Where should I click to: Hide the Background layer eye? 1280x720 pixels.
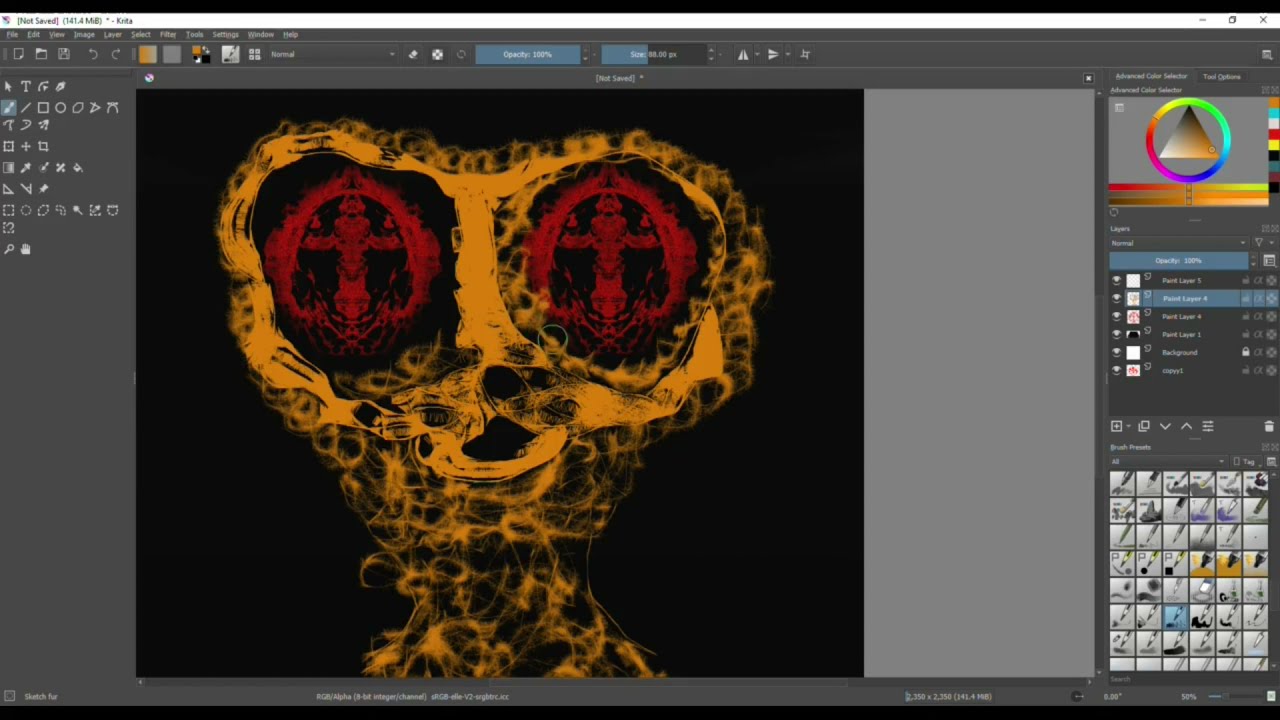pyautogui.click(x=1117, y=353)
